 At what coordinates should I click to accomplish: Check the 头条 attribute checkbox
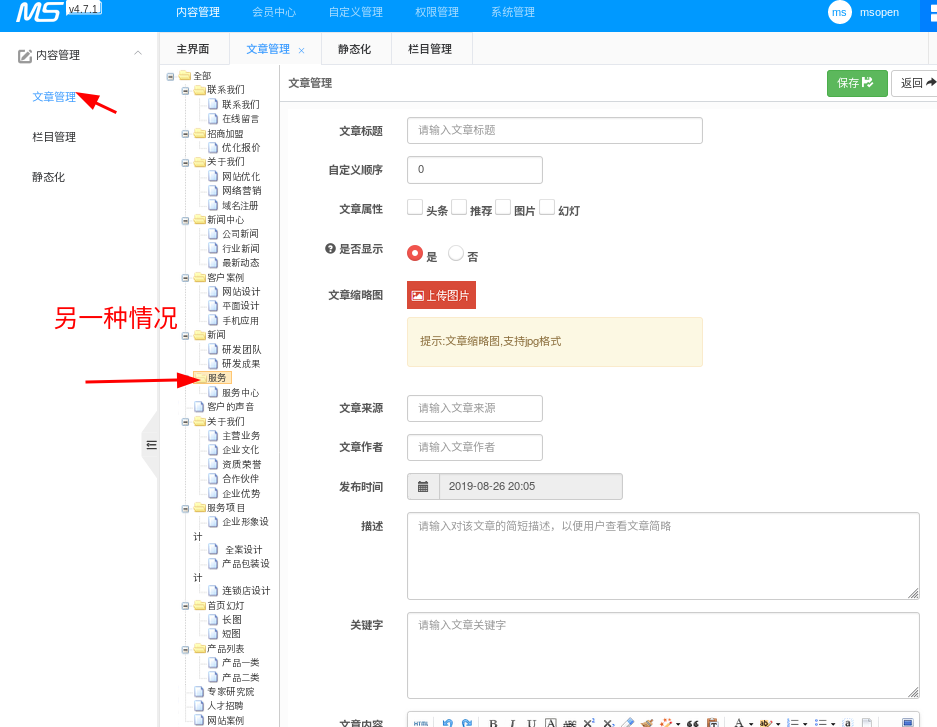pos(415,207)
